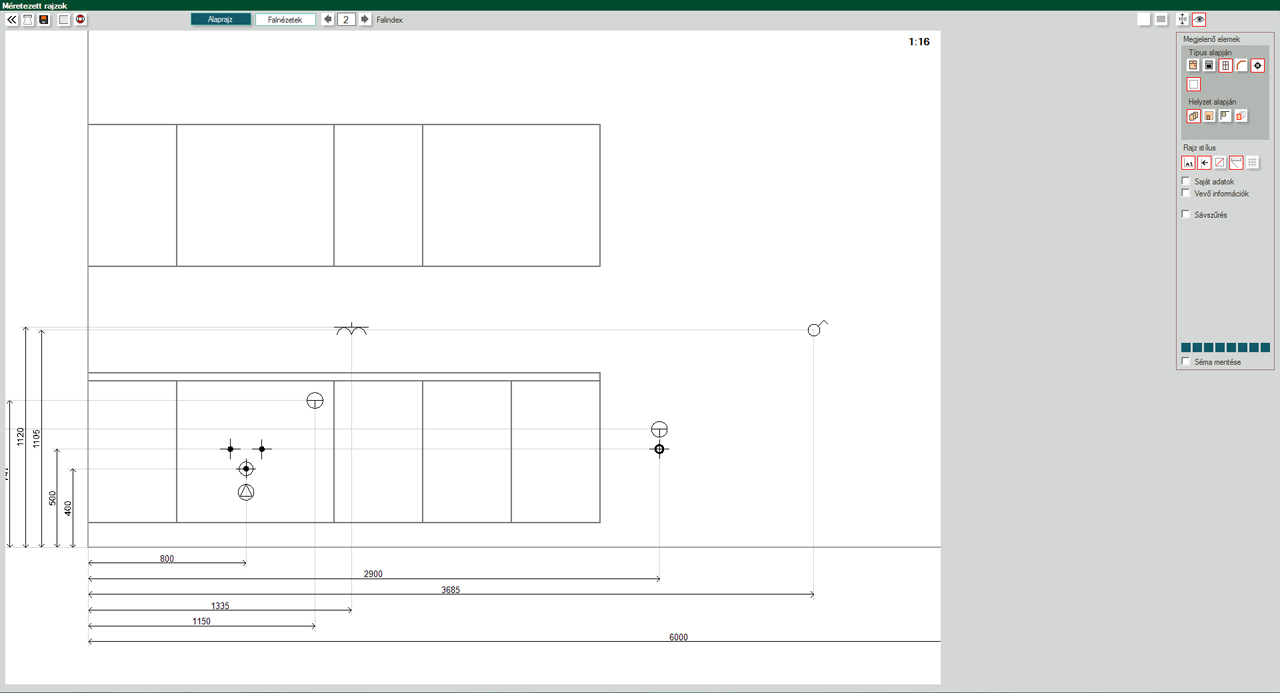Click the left-arrow icon under Rajz stílus

pos(1205,163)
